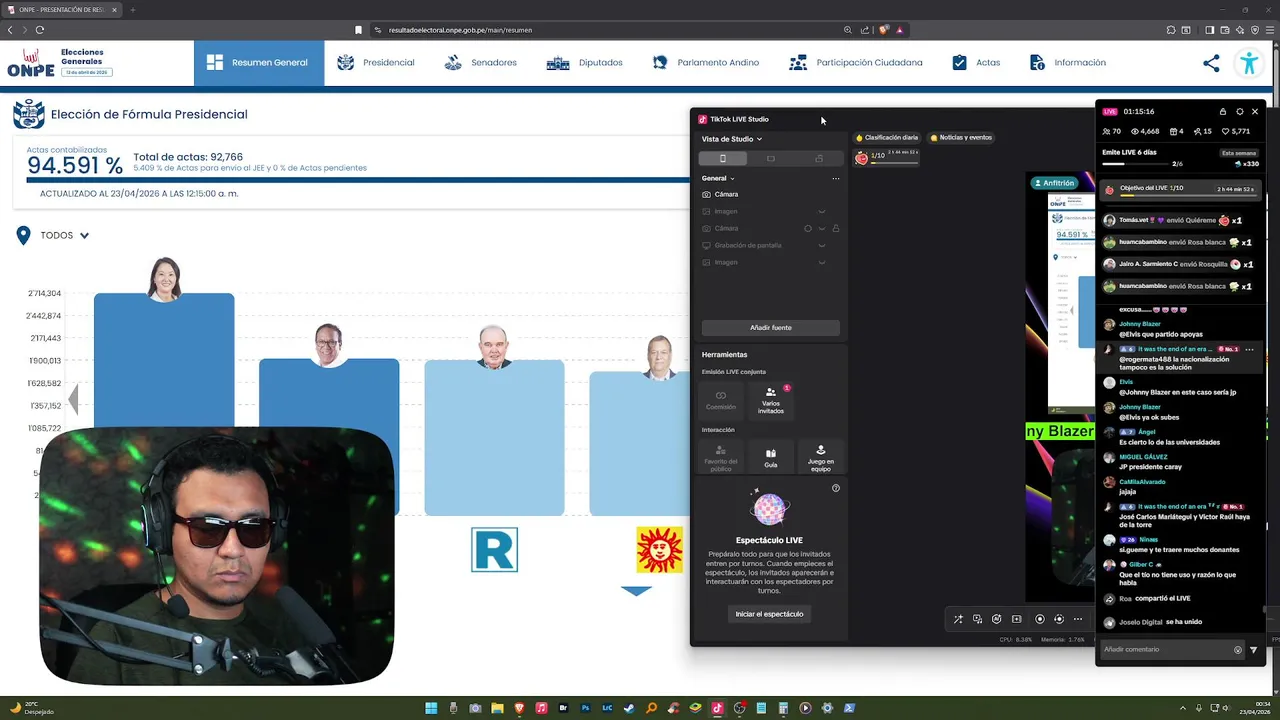Click the Anfitrión badge on the preview
1280x720 pixels.
click(x=1054, y=183)
